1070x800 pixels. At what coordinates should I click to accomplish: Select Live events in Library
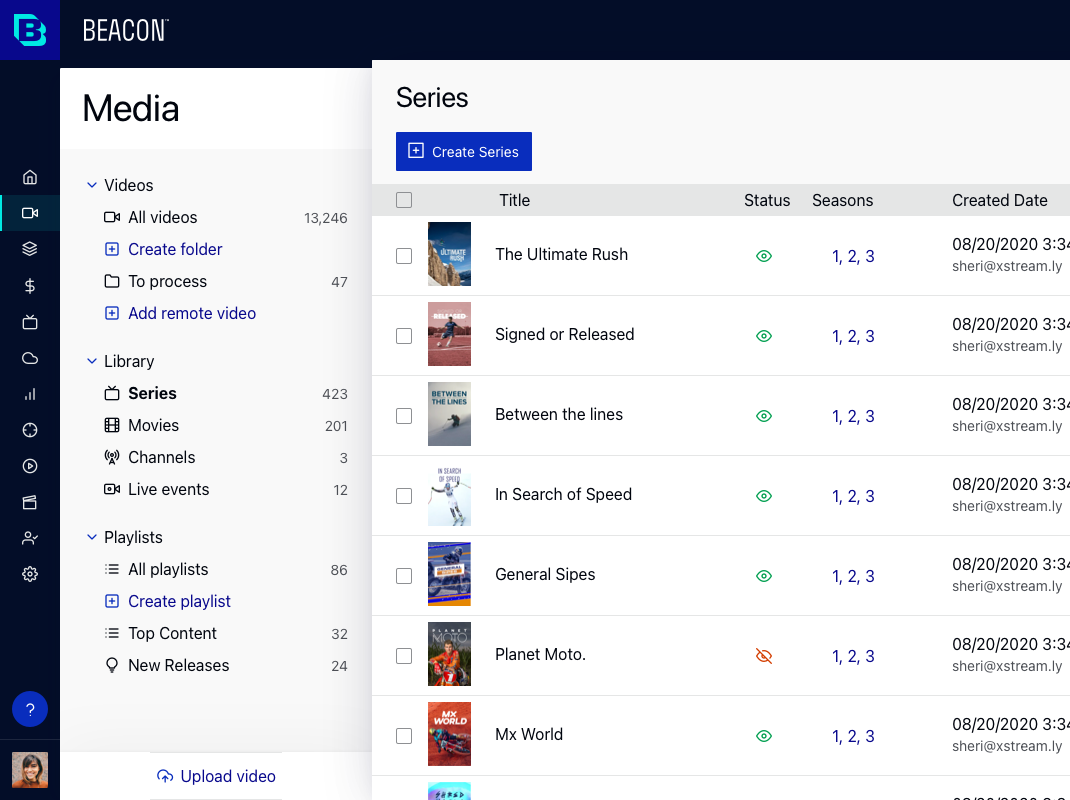point(168,489)
